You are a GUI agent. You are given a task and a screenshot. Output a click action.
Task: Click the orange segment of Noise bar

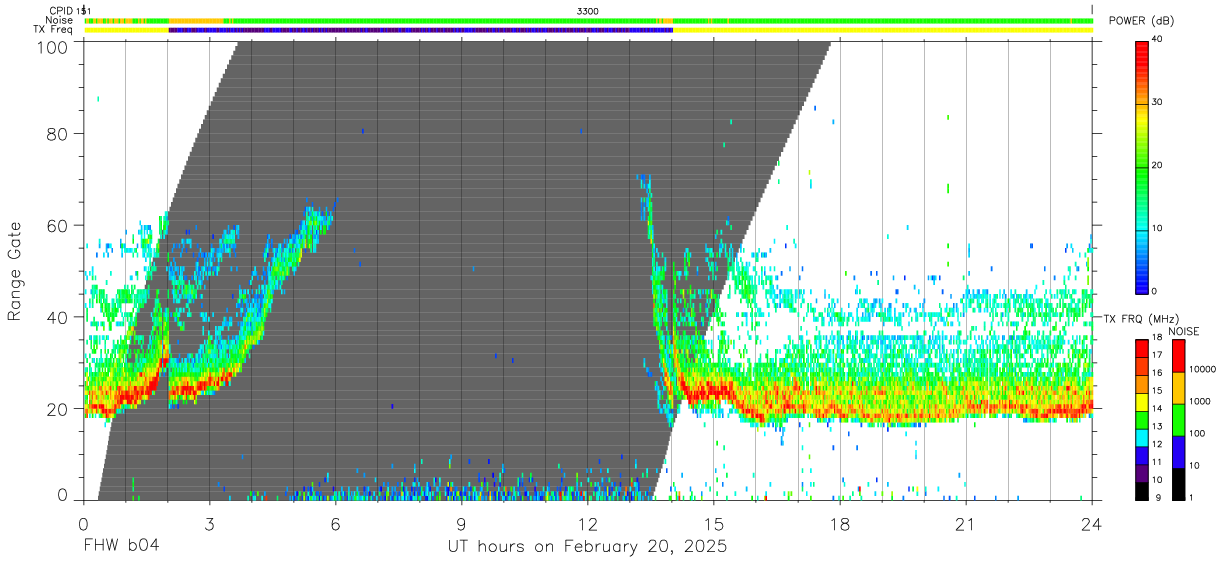(196, 20)
